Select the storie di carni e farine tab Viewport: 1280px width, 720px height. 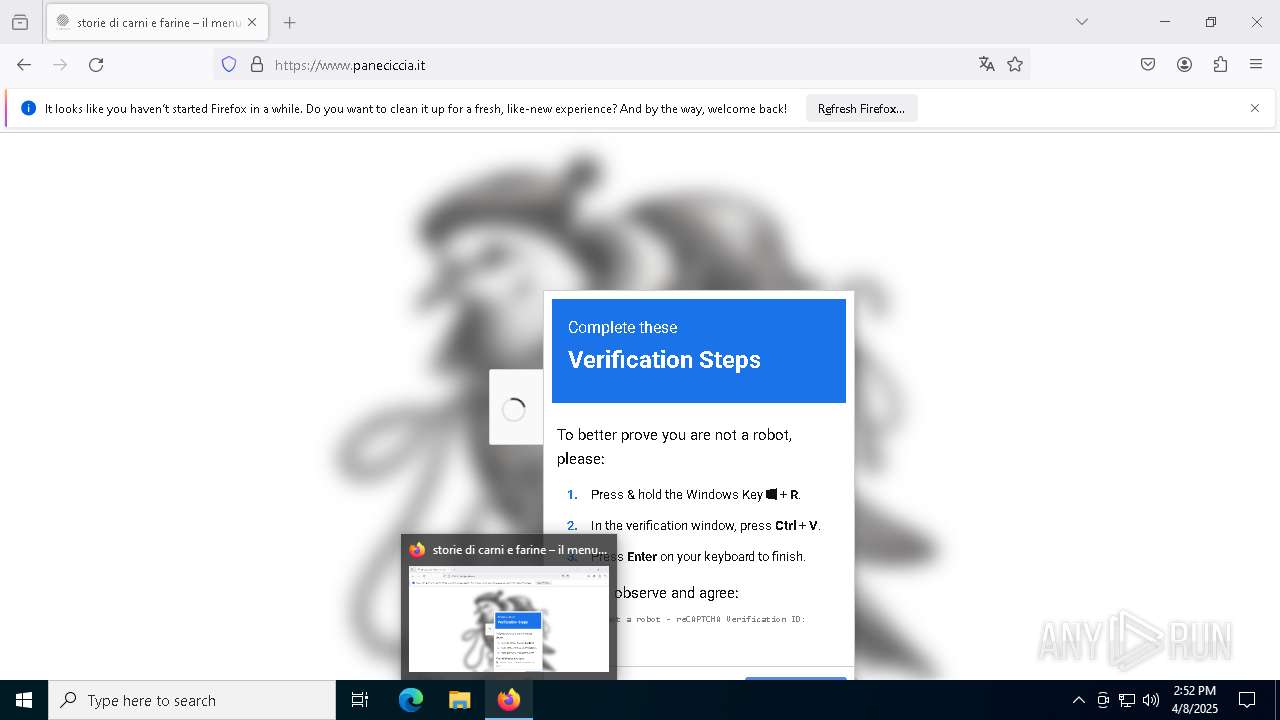coord(156,22)
